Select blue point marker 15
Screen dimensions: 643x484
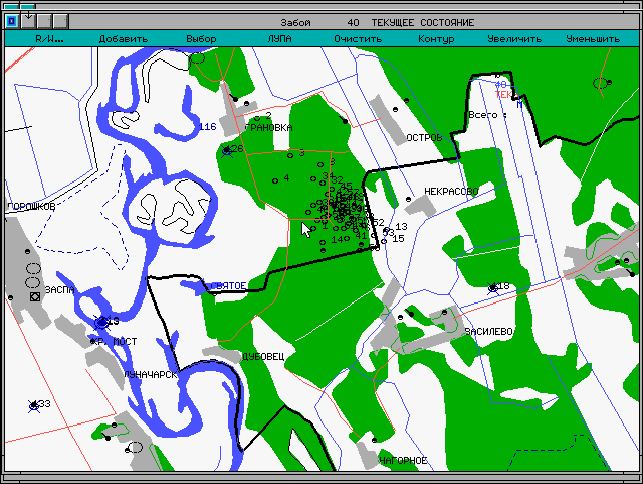pyautogui.click(x=385, y=240)
